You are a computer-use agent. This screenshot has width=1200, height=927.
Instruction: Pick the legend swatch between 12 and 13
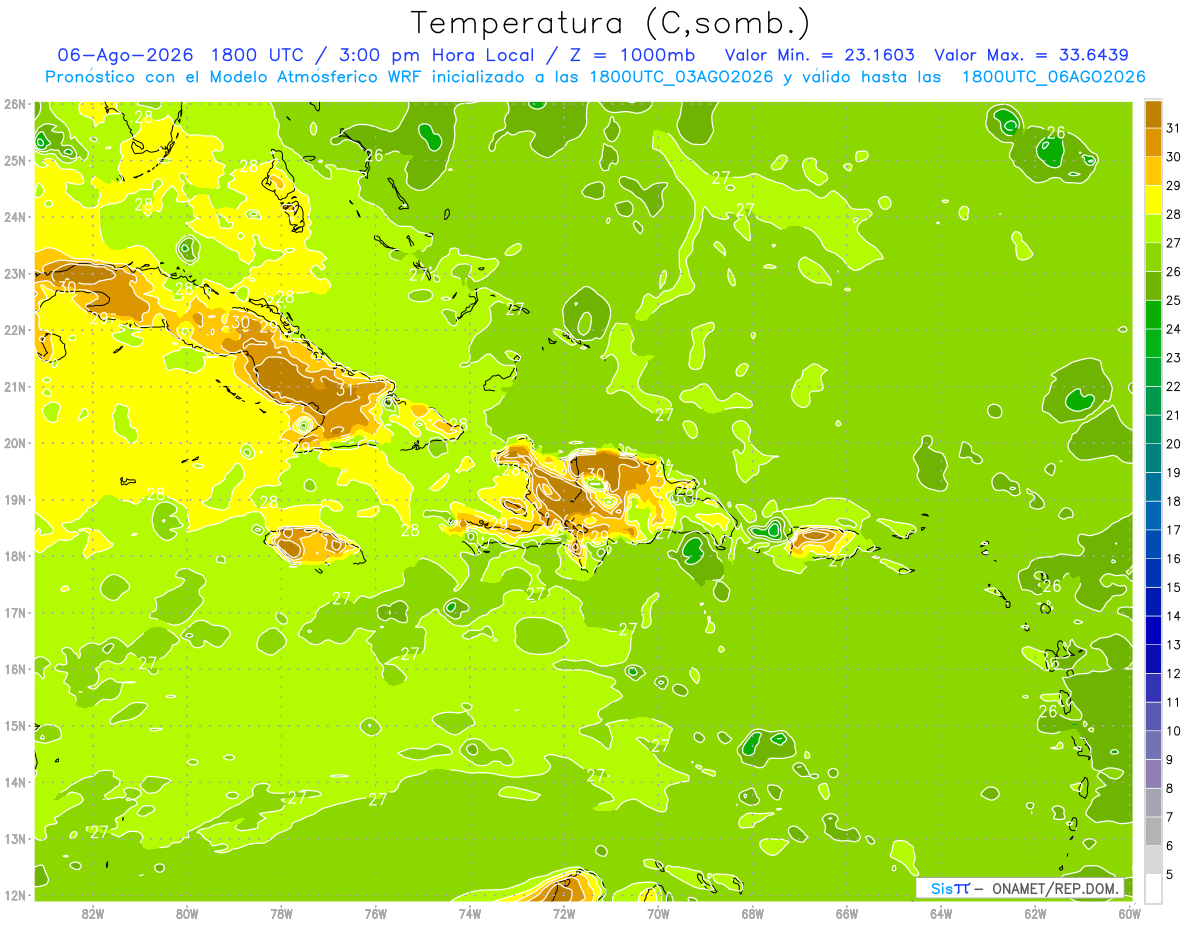point(1153,659)
